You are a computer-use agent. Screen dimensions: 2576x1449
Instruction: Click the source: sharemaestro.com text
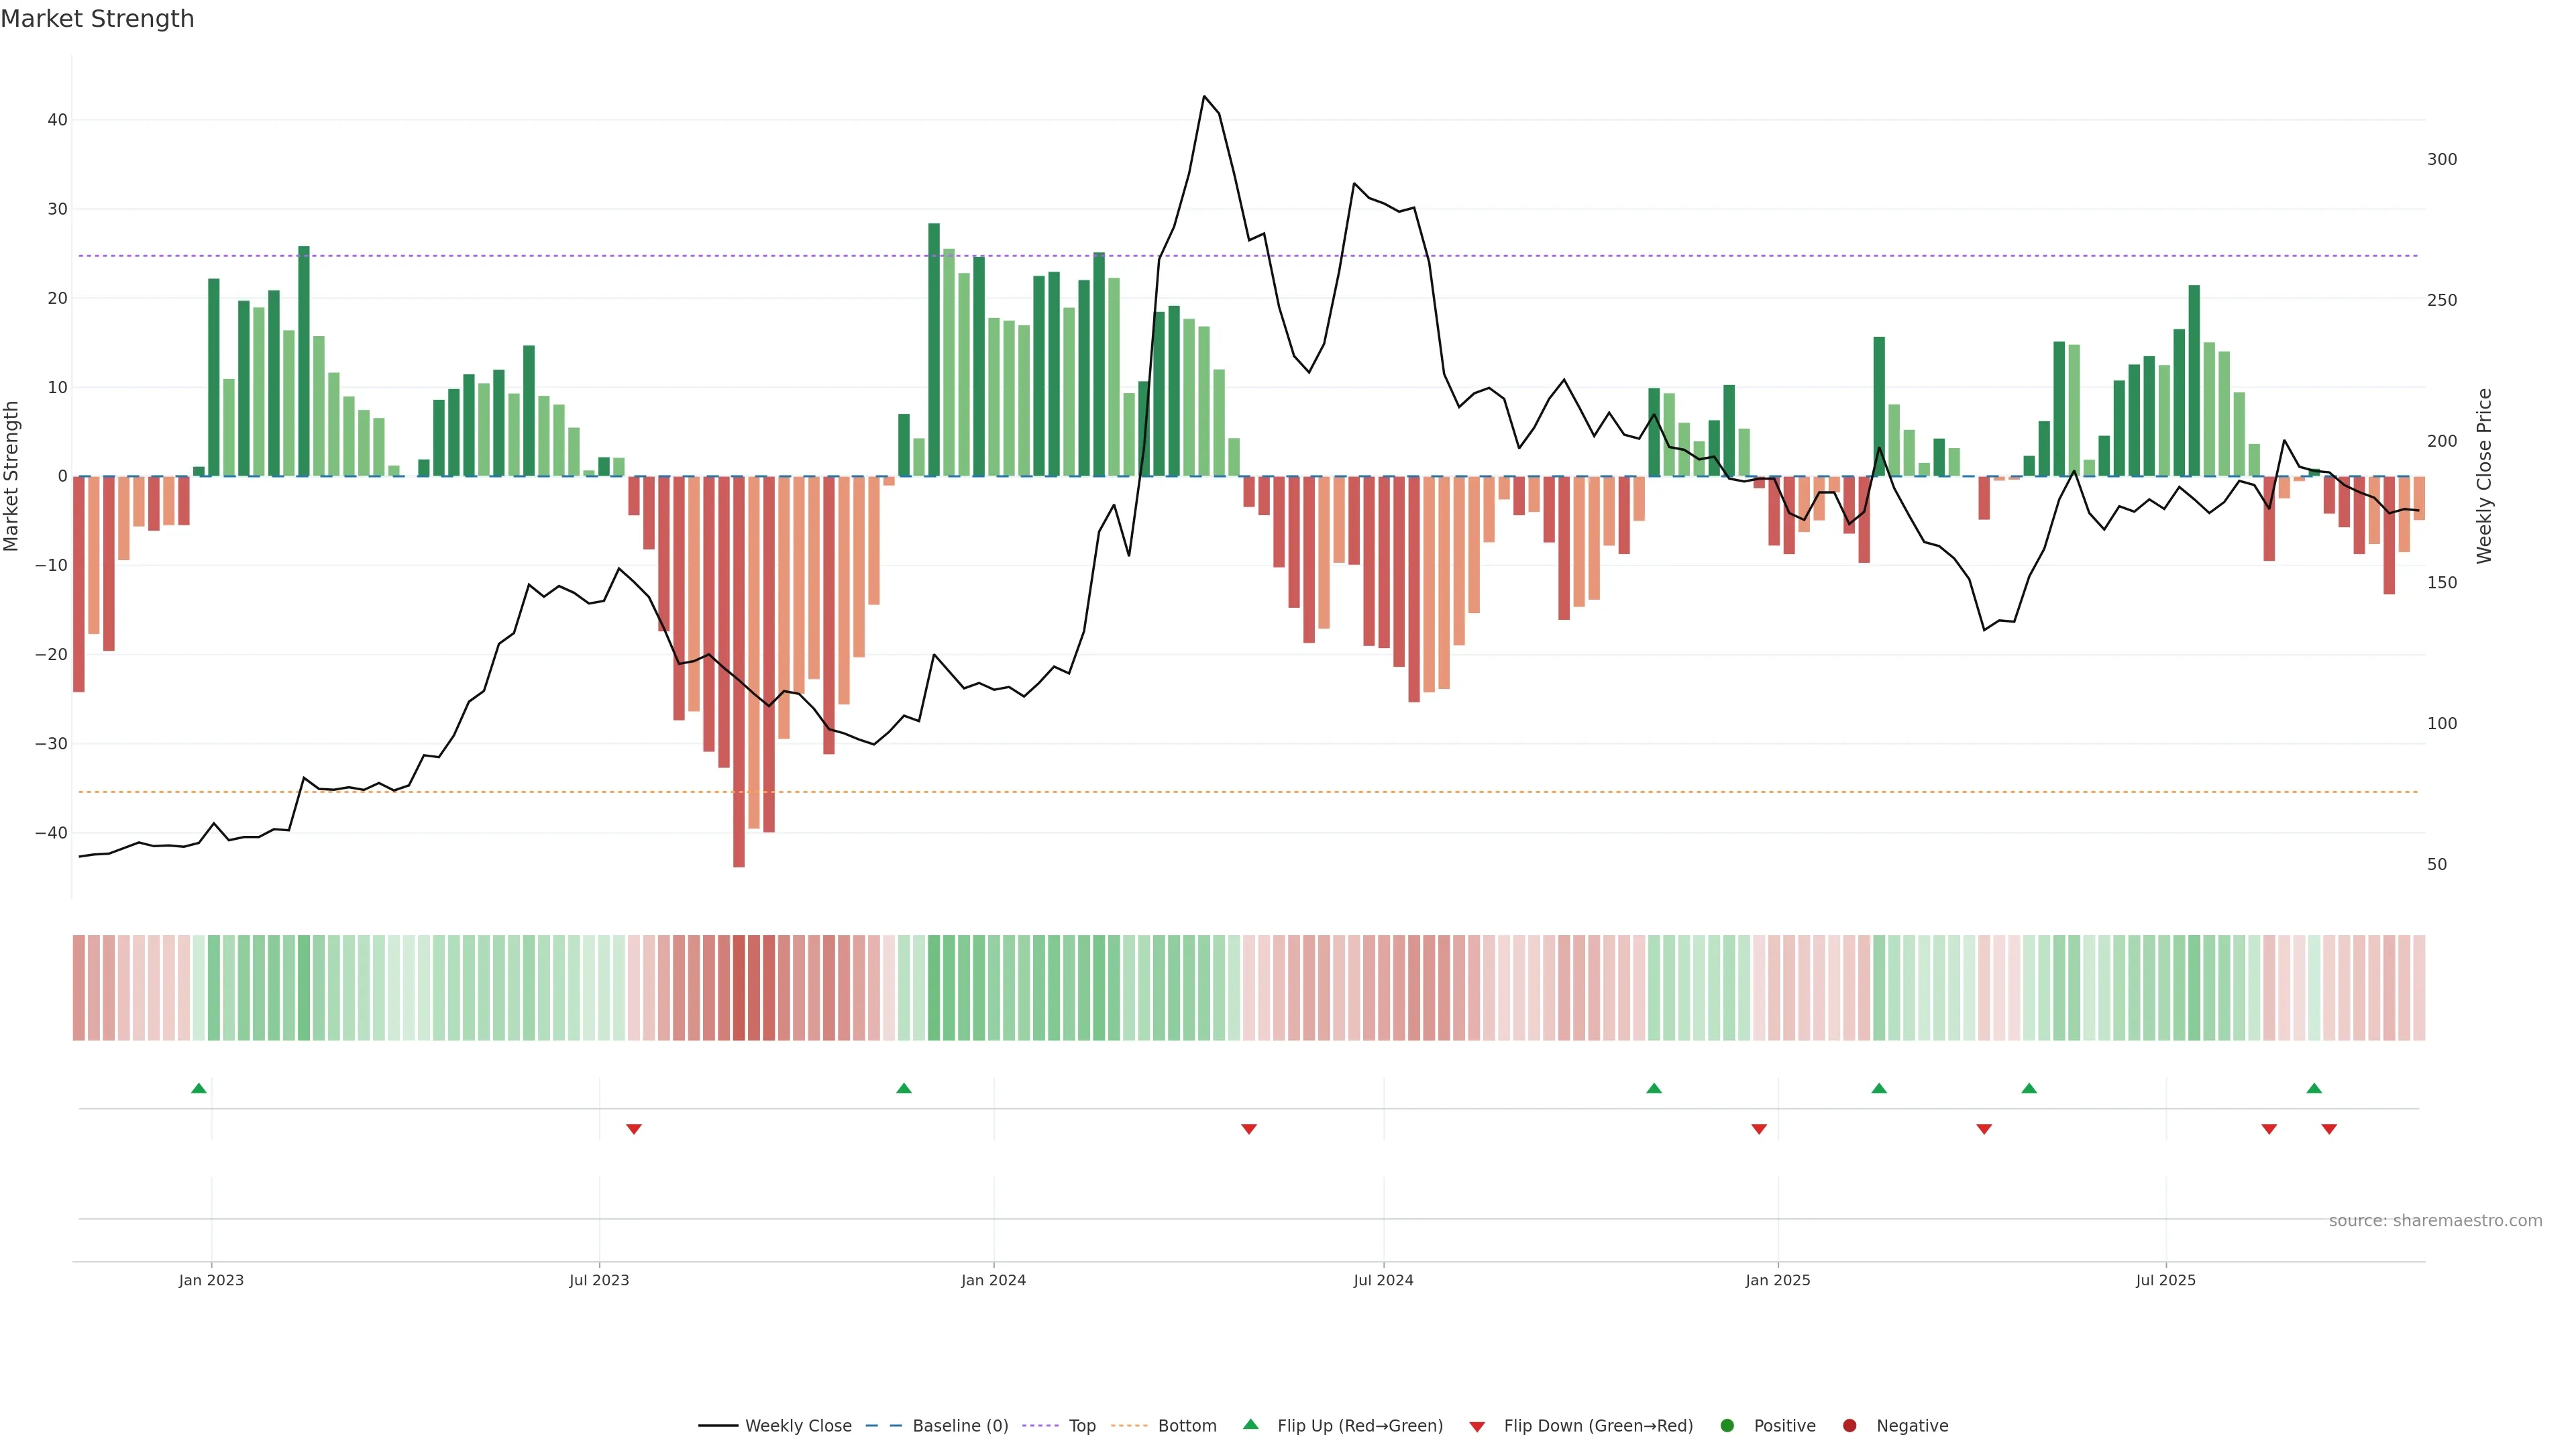point(2435,1221)
